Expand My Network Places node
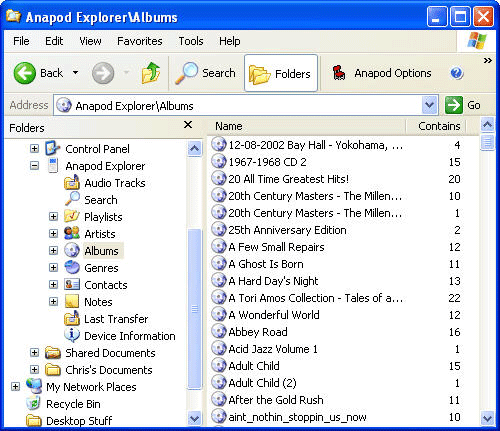 click(15, 386)
